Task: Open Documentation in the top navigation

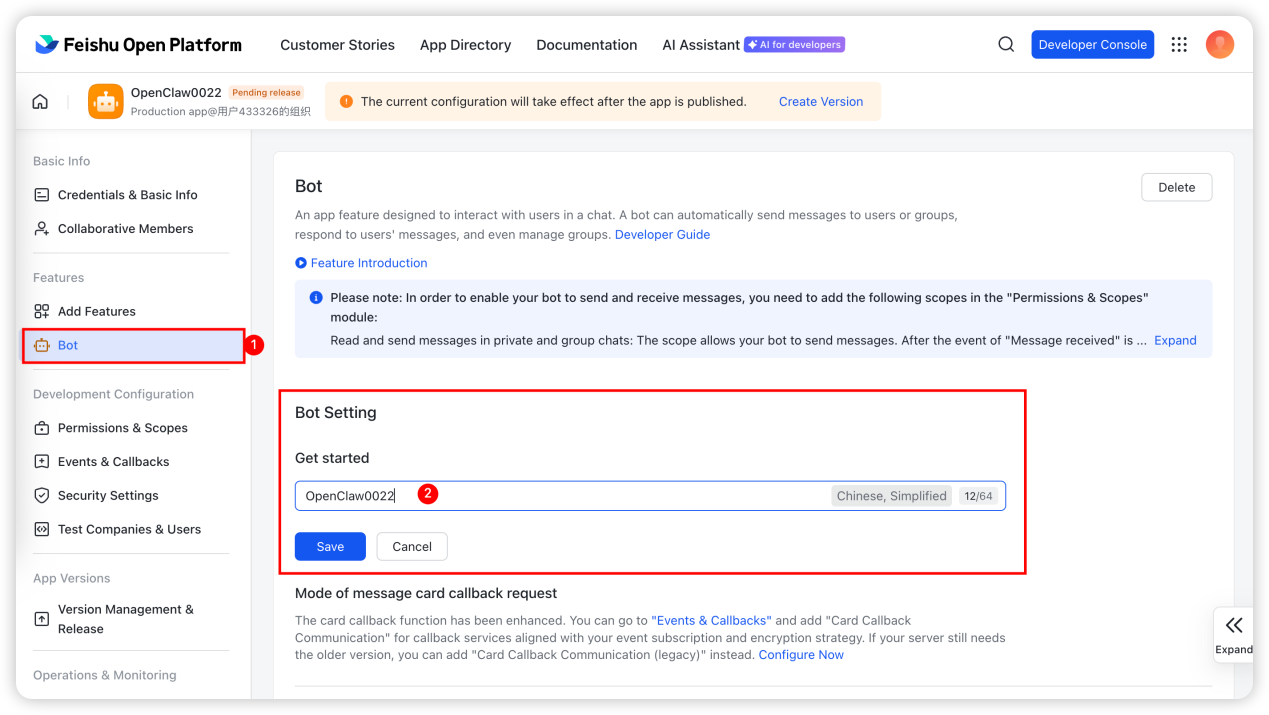Action: point(586,45)
